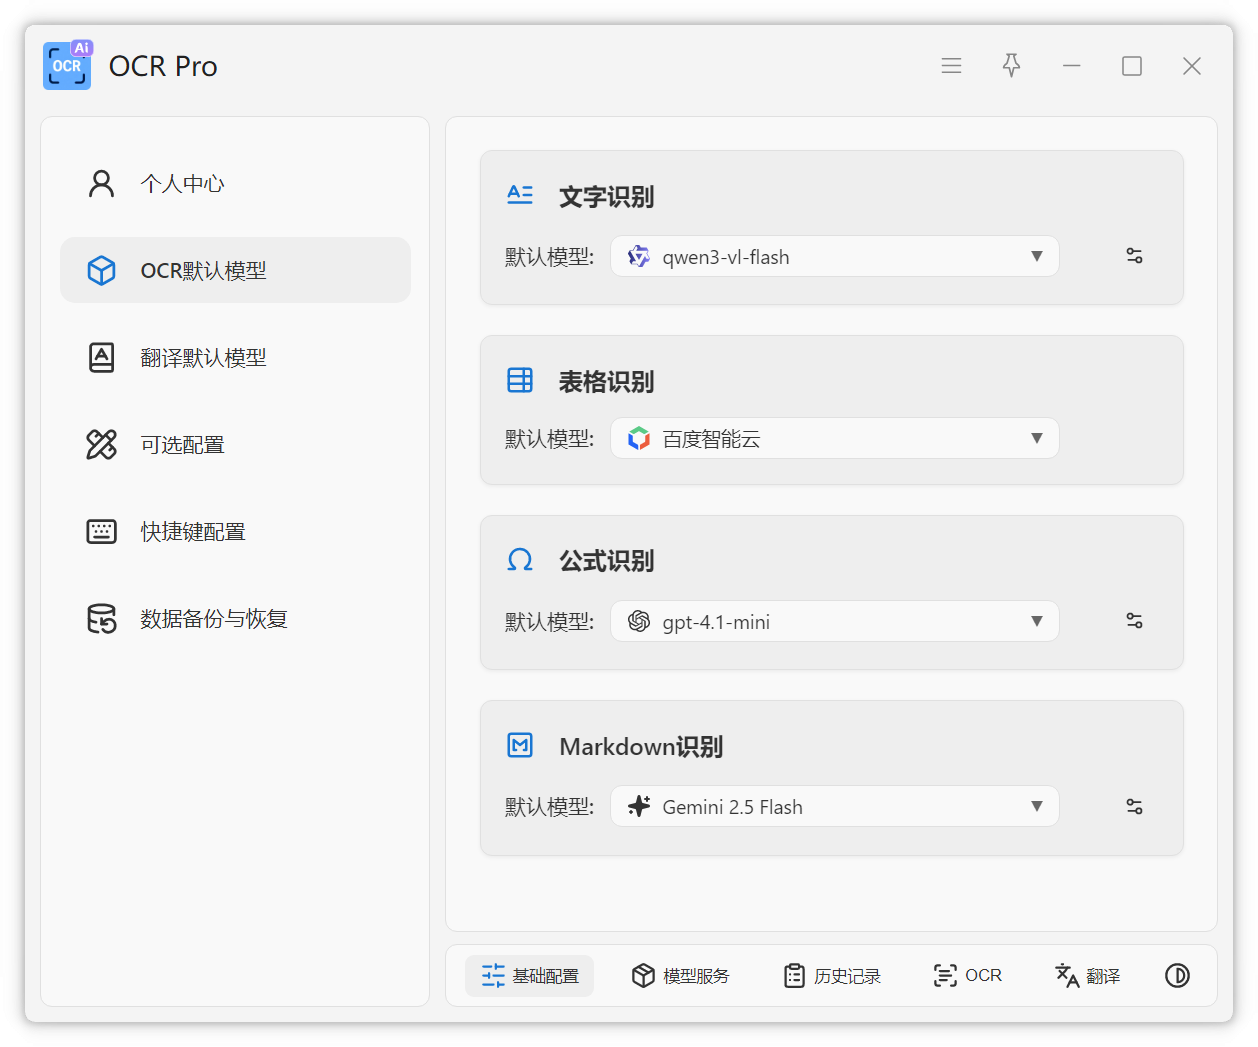Switch to the 模型服务 tab

point(680,976)
